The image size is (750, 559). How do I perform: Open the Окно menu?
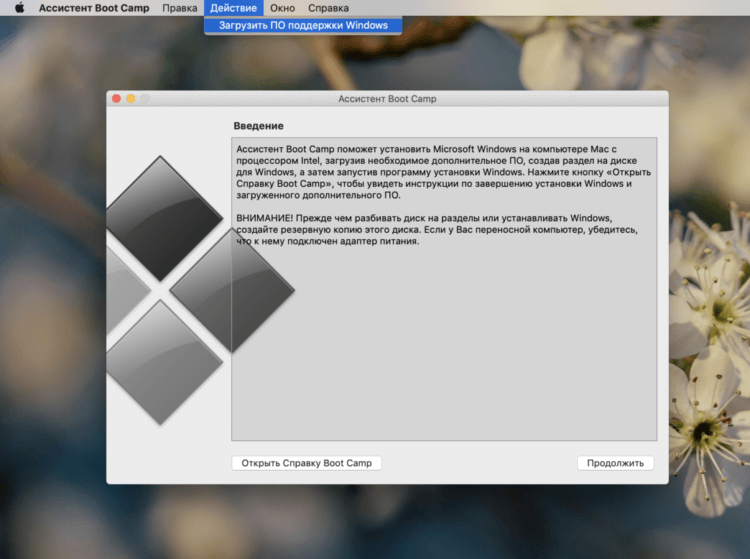click(282, 8)
